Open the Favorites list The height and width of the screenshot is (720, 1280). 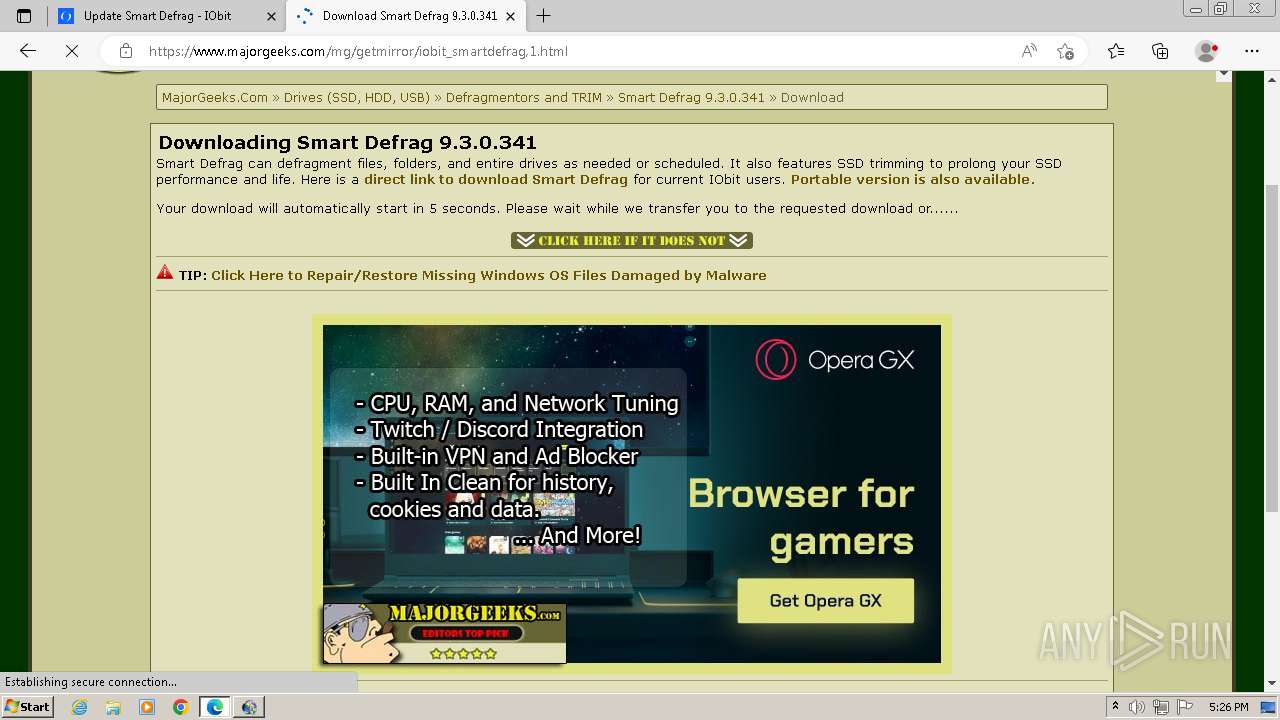pyautogui.click(x=1116, y=51)
